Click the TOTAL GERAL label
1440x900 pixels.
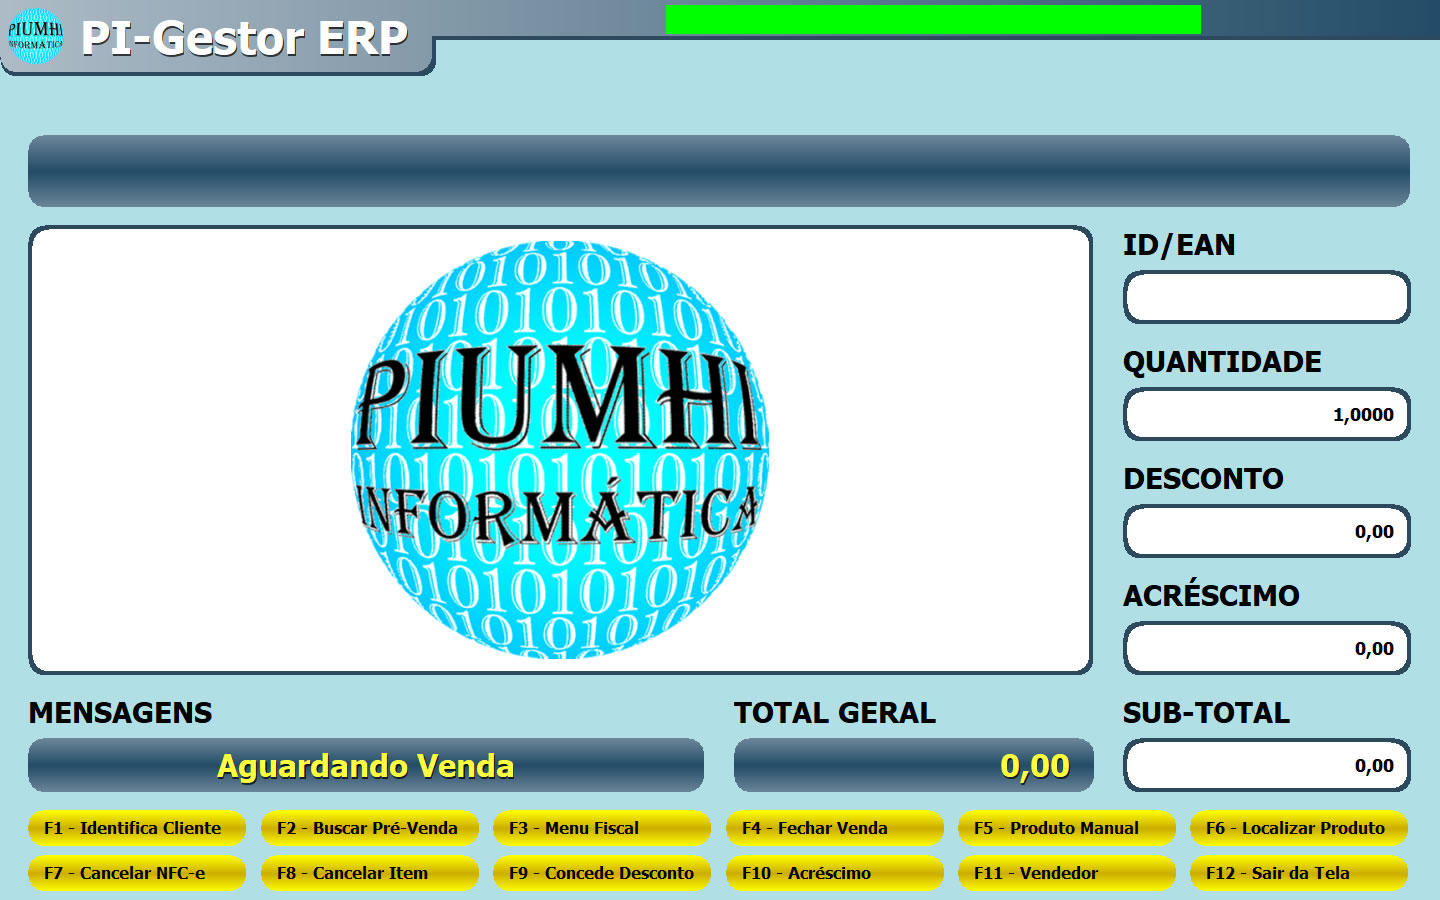click(x=835, y=713)
